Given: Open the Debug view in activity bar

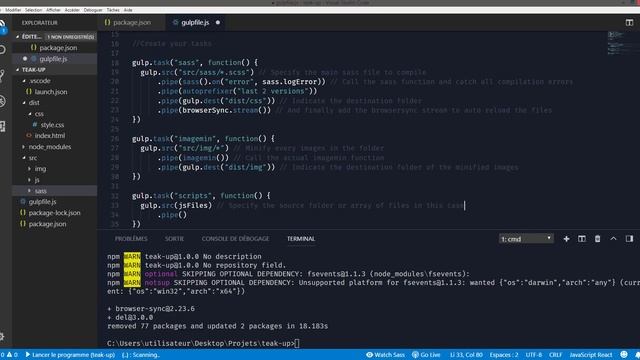Looking at the screenshot, I should [2, 101].
